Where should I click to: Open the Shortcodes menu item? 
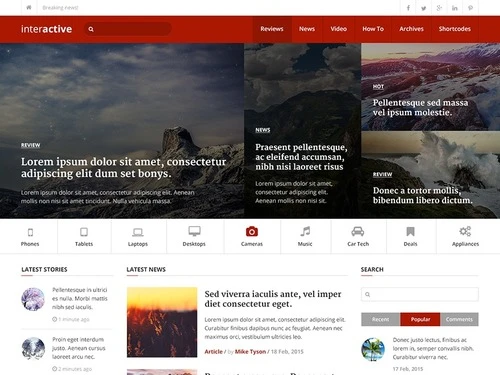[x=455, y=29]
